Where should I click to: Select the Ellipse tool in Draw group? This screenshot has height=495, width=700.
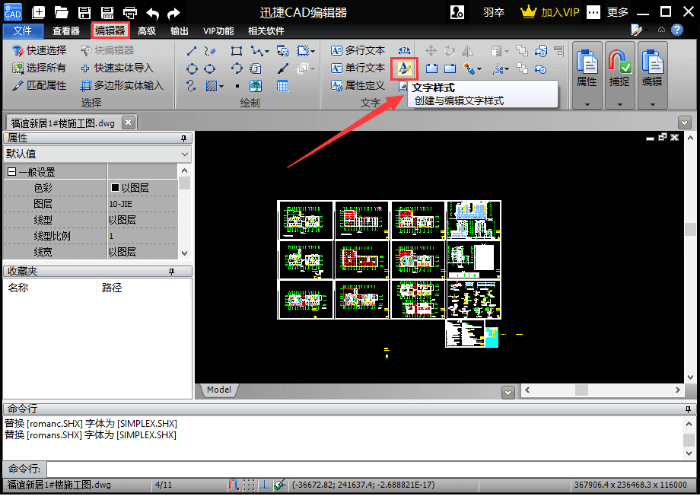[x=209, y=69]
